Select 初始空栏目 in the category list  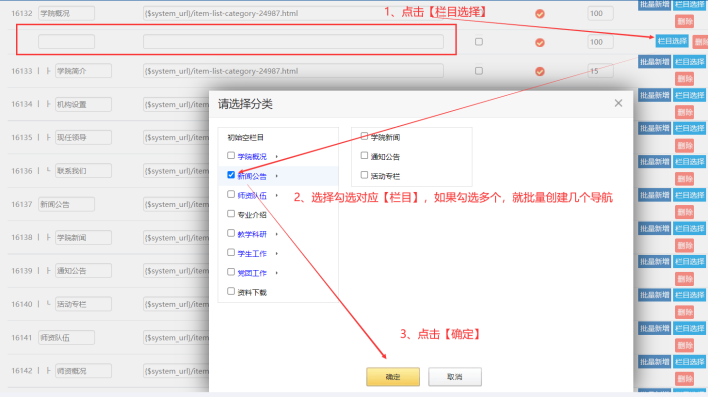[245, 137]
